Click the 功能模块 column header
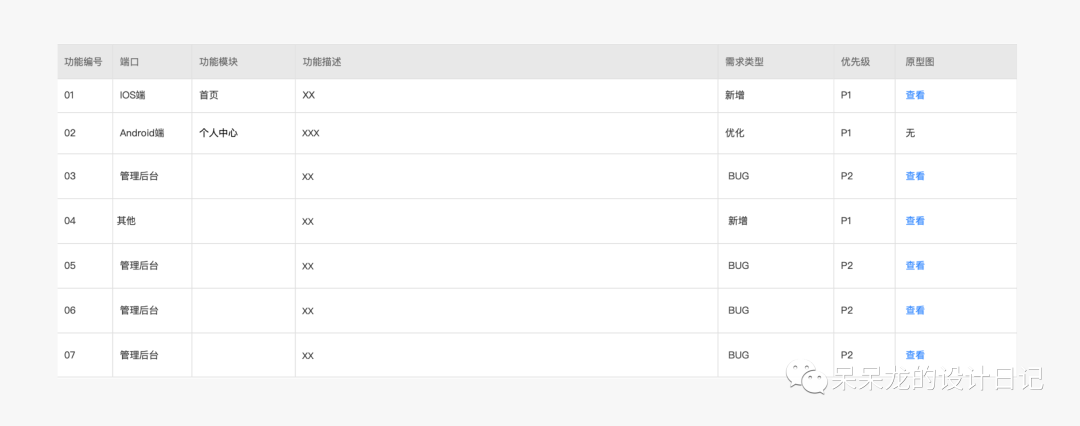This screenshot has height=426, width=1080. point(218,62)
